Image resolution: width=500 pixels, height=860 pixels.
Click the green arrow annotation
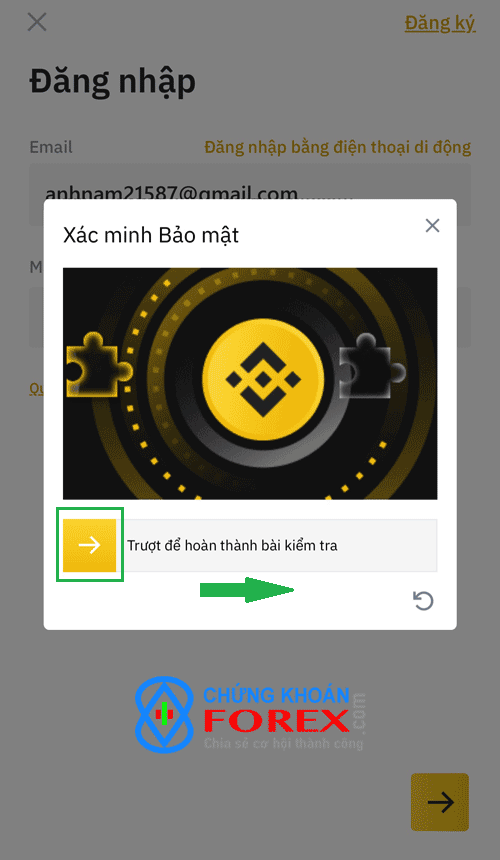coord(247,590)
